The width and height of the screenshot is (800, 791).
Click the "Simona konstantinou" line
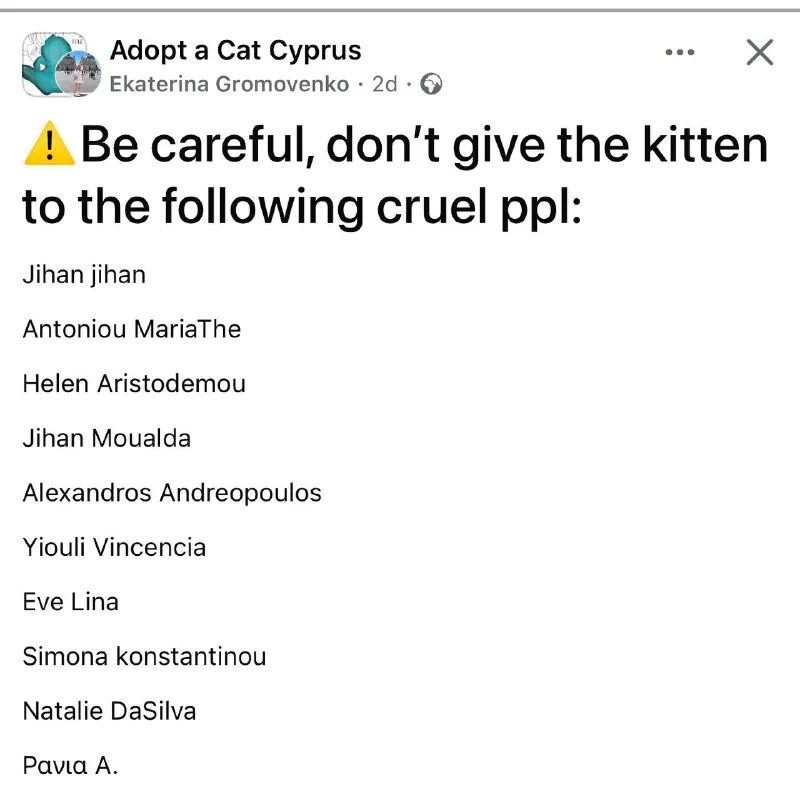(144, 657)
